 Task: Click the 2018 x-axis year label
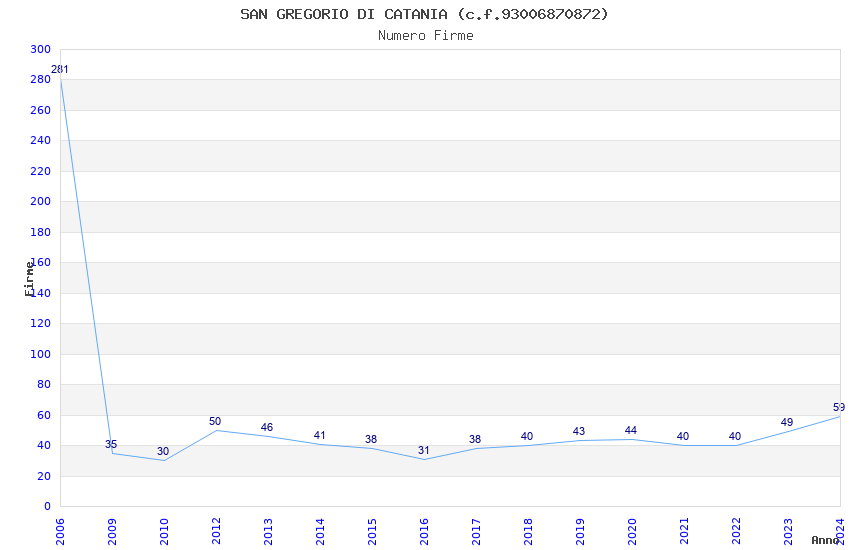click(x=529, y=532)
